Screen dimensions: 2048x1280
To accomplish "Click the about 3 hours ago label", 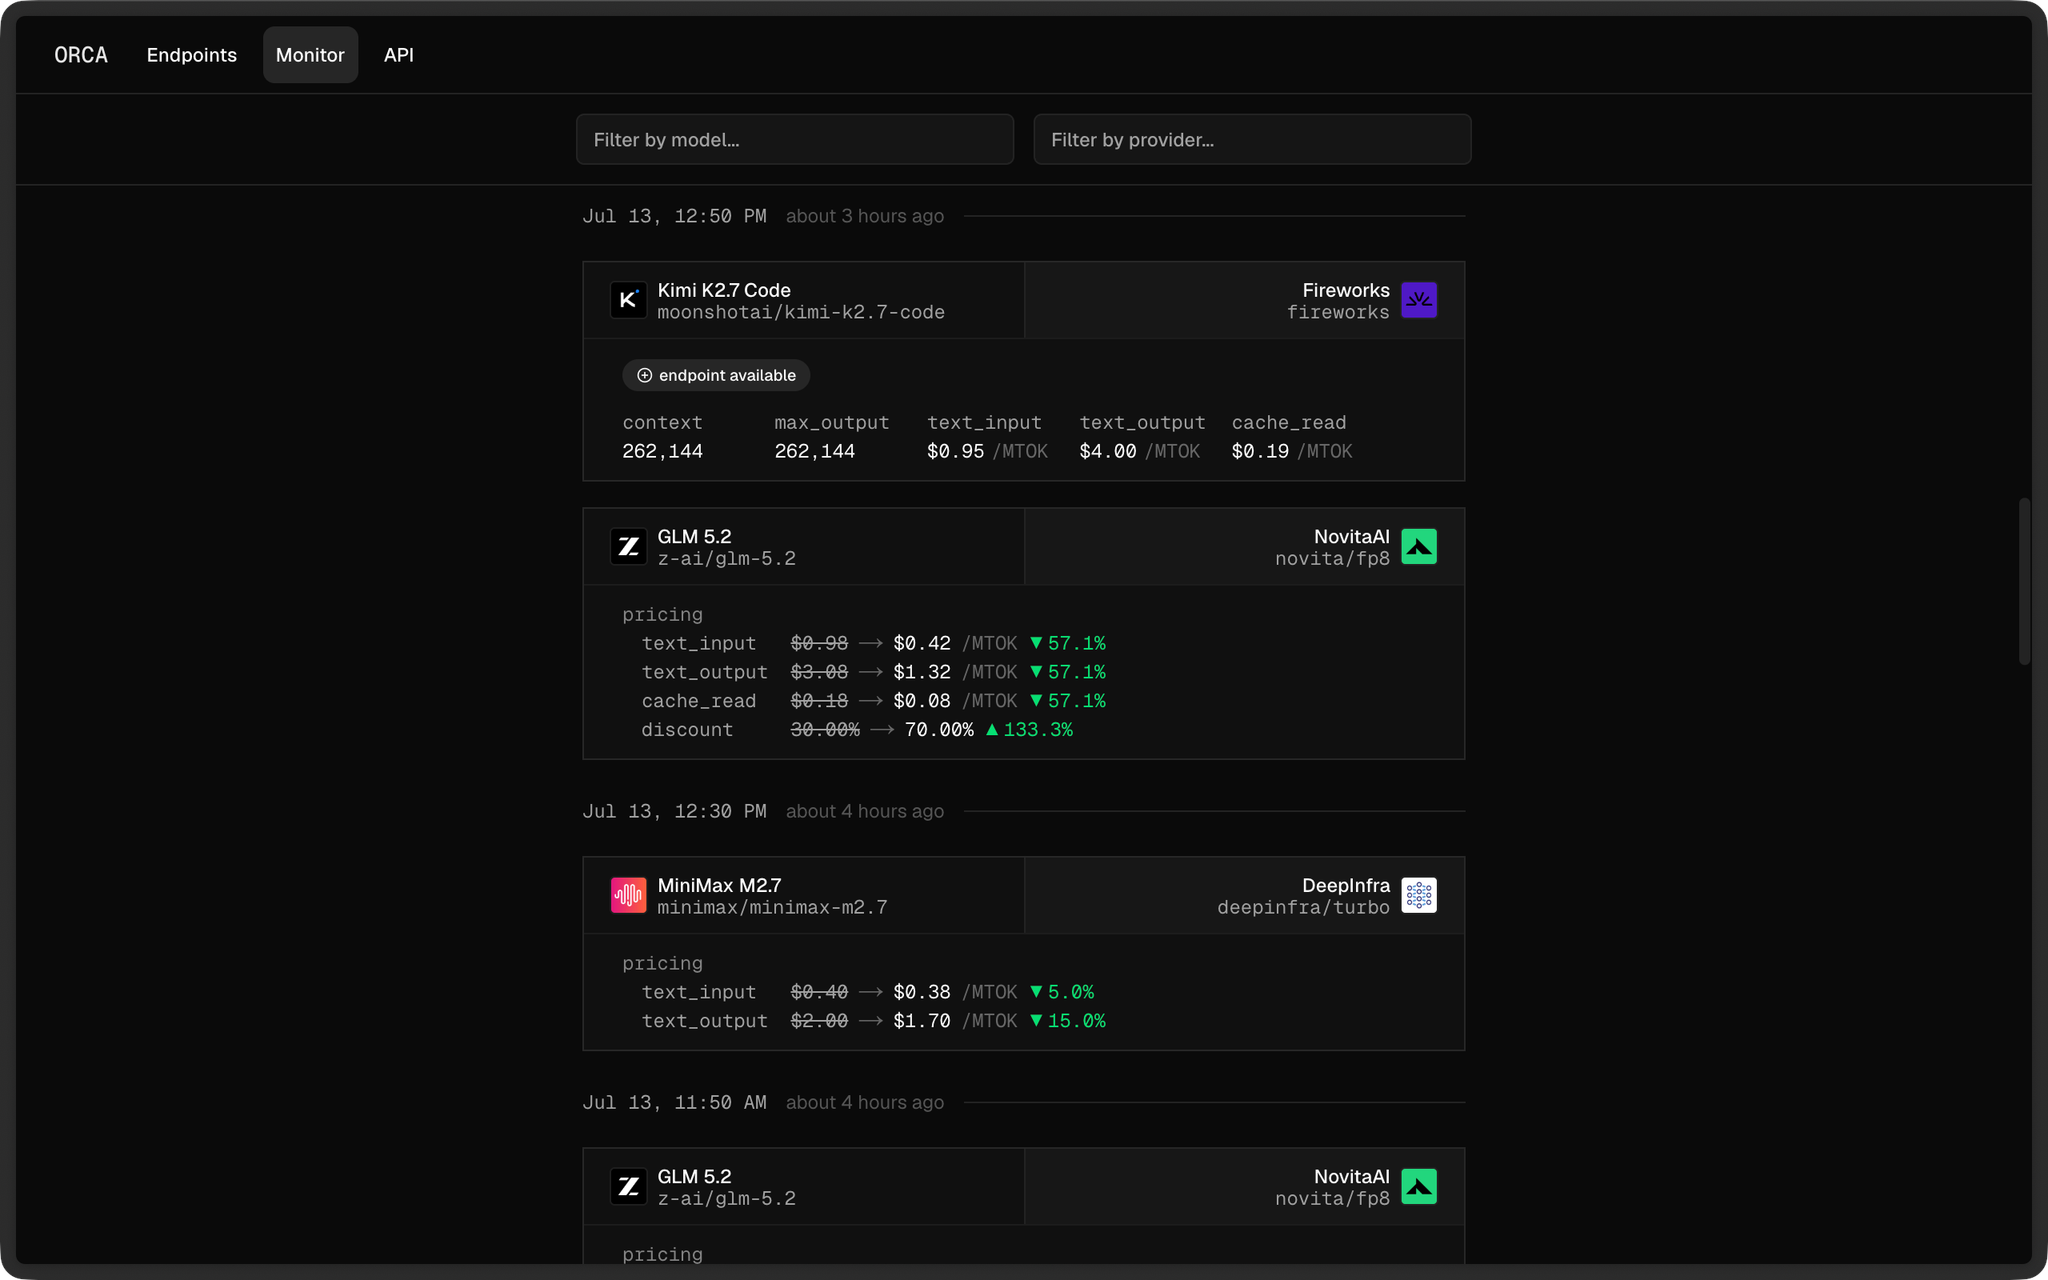I will pos(865,217).
